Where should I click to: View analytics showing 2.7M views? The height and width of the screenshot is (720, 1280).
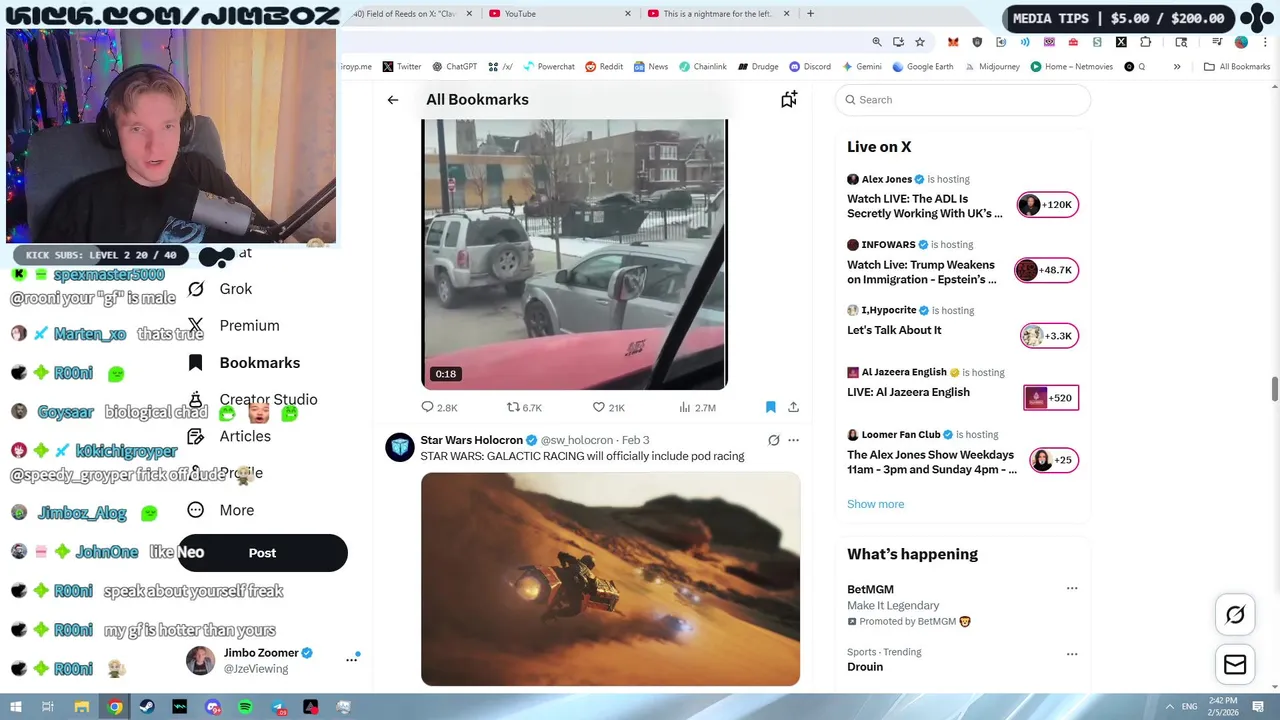697,407
